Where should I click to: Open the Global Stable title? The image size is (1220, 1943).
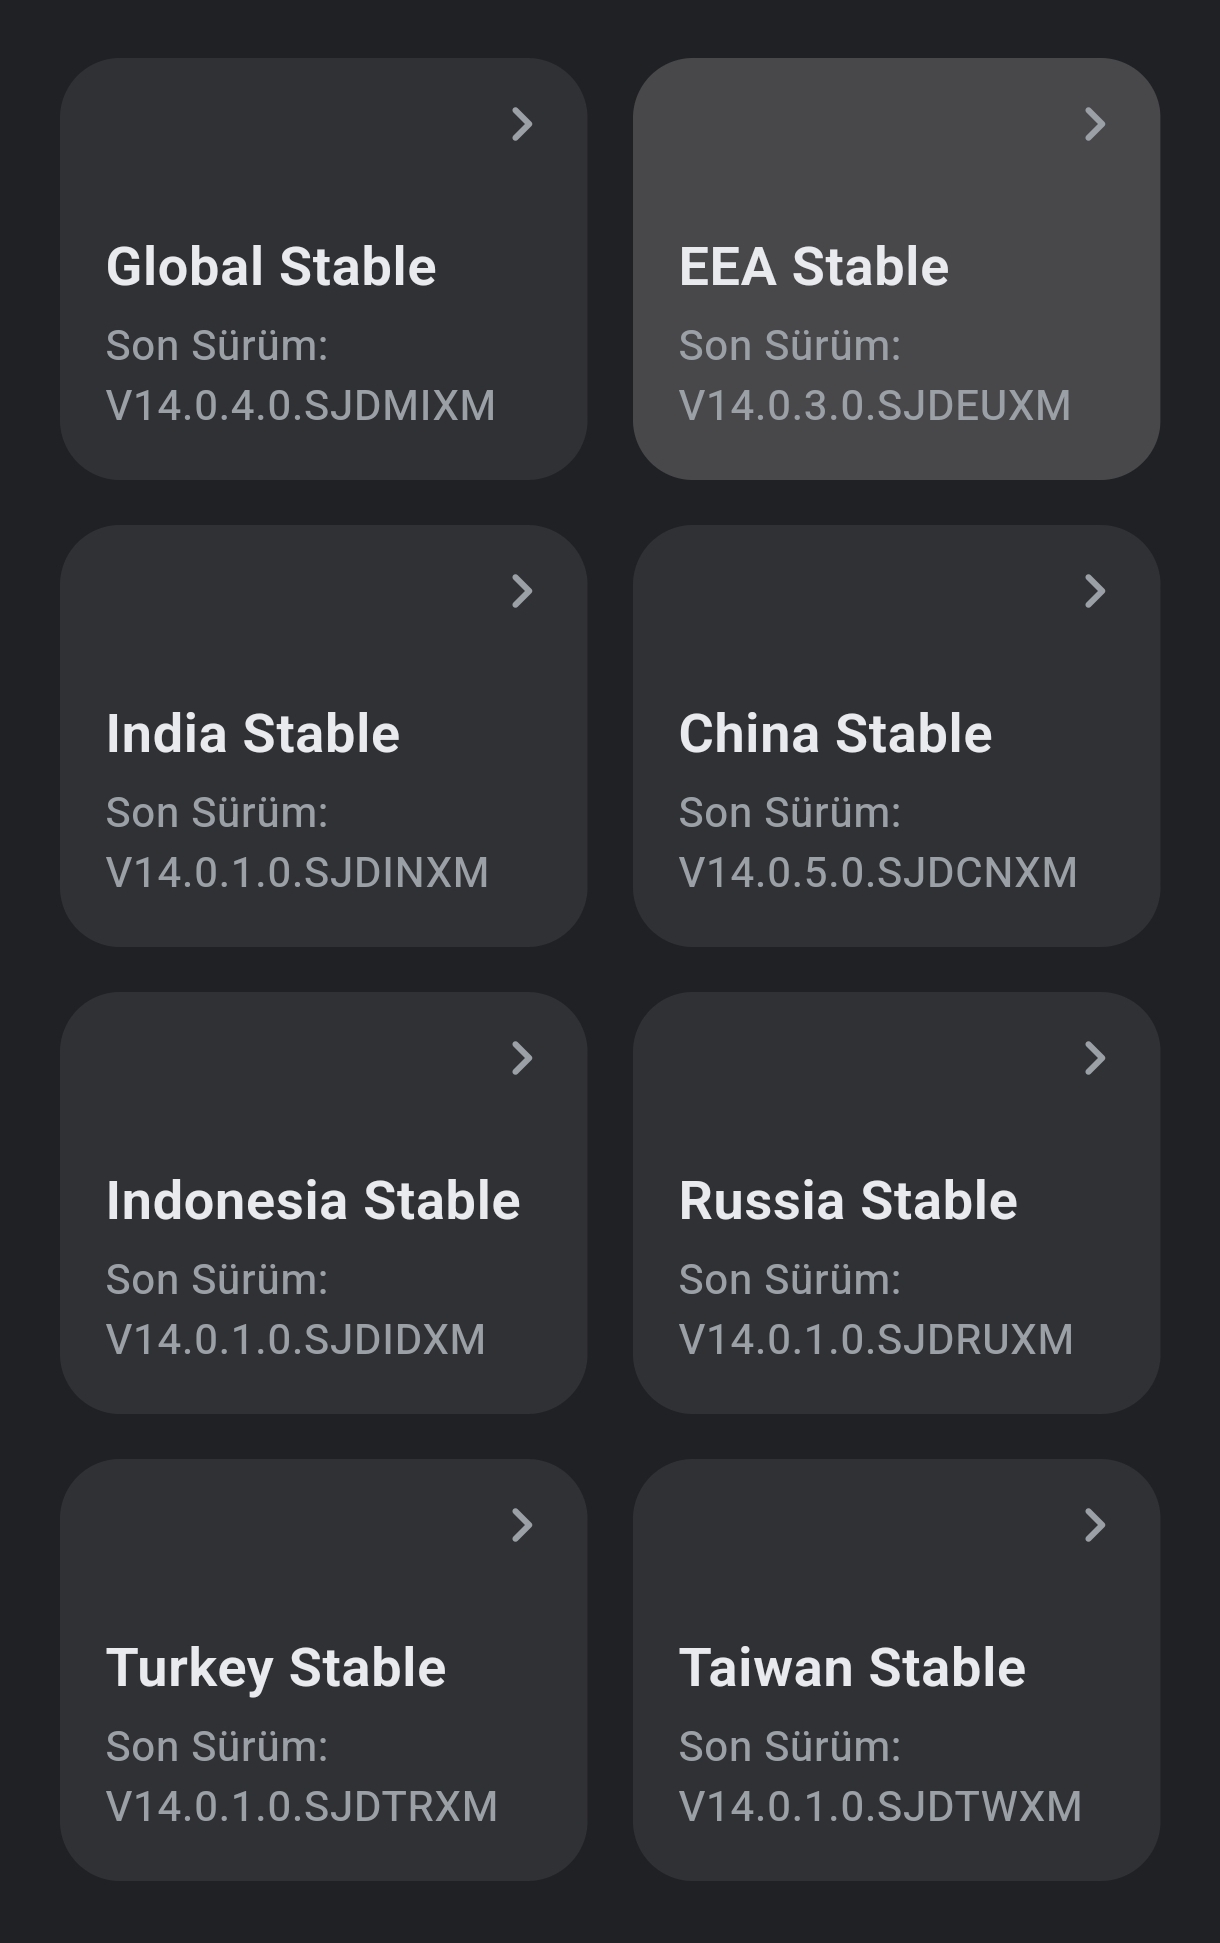[x=271, y=267]
